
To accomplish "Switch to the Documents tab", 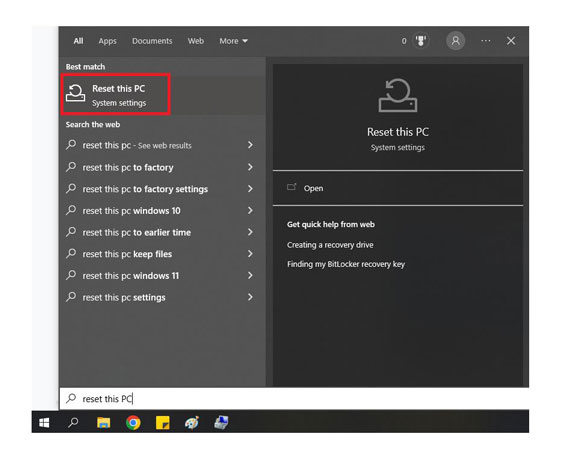I will (x=152, y=41).
